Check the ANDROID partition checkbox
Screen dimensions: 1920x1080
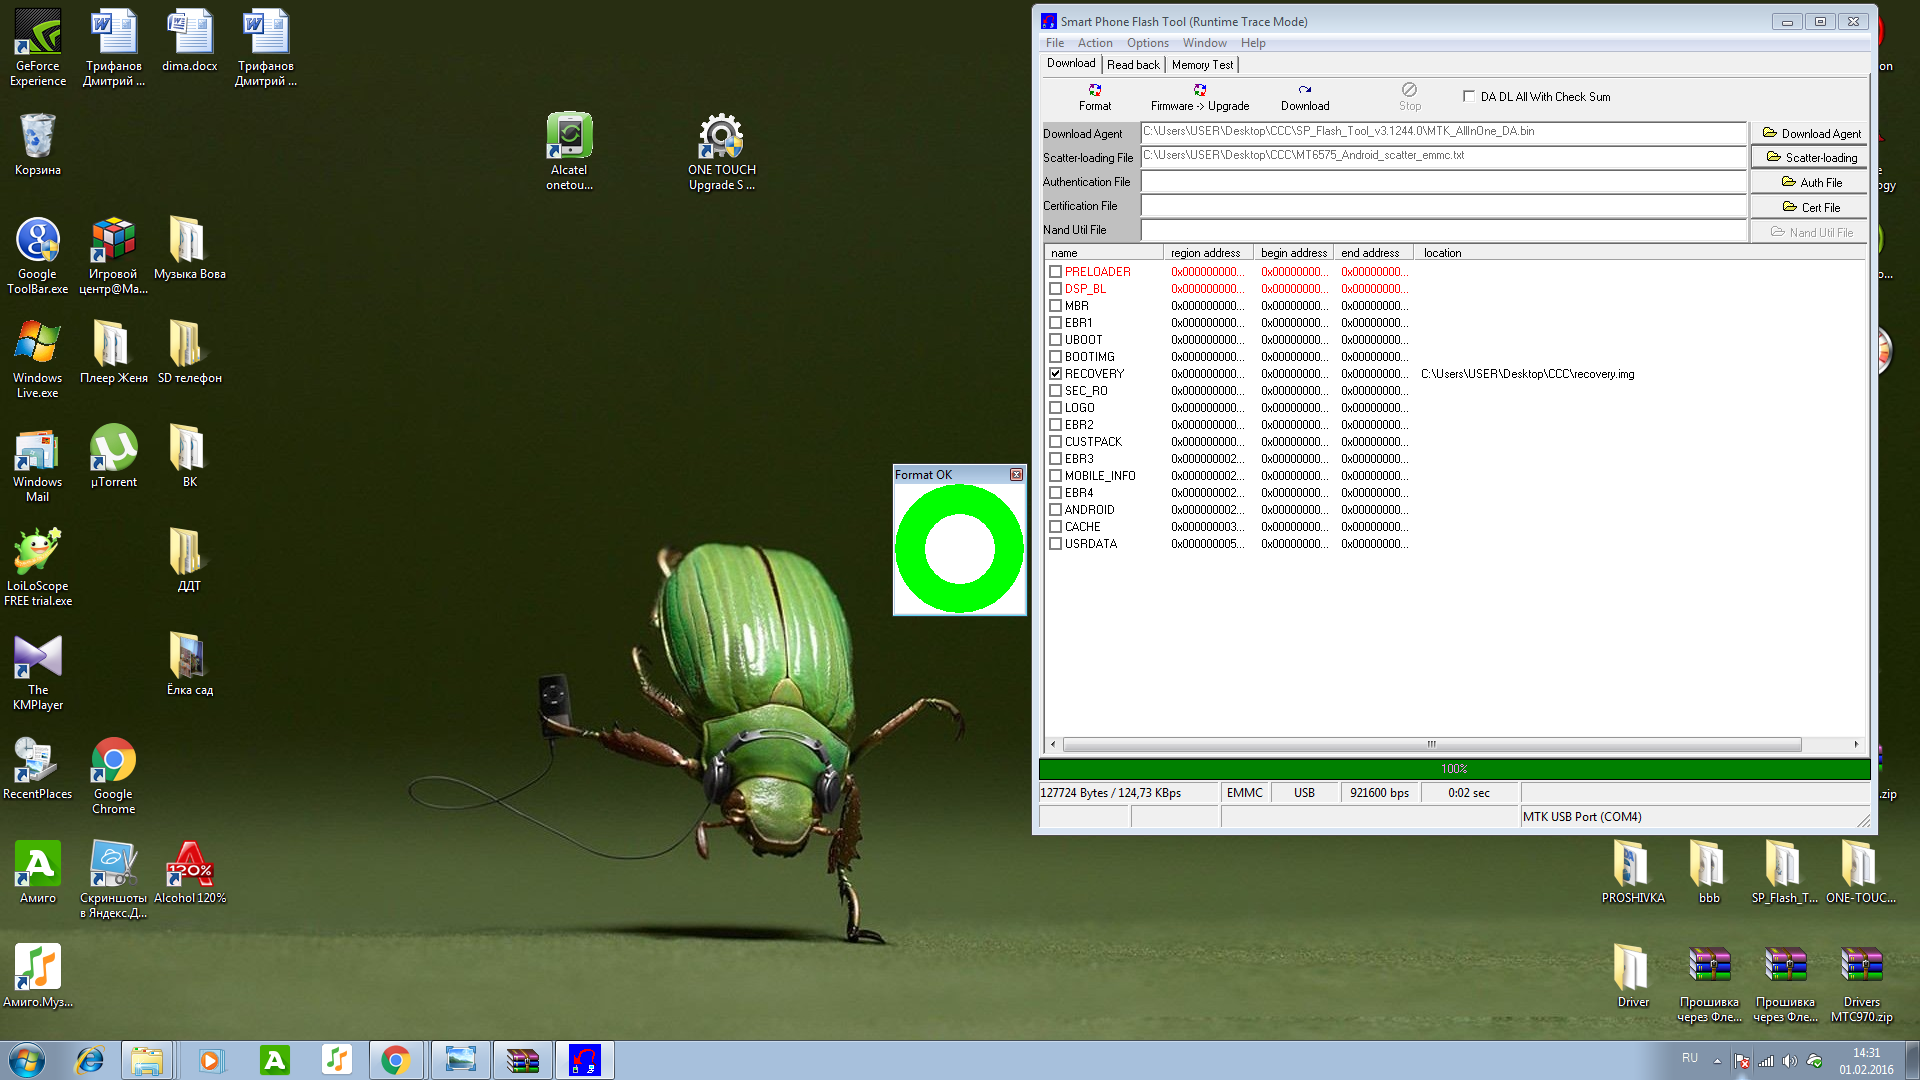pyautogui.click(x=1055, y=510)
